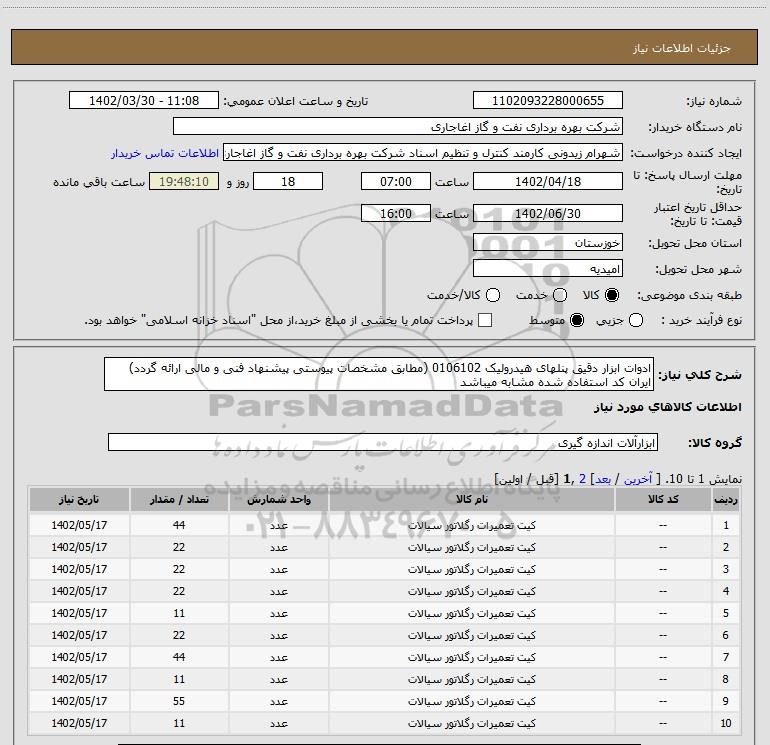Screen dimensions: 770x745
Task: Tick the اسناد خزانه اسلامی payment checkbox
Action: tap(485, 320)
